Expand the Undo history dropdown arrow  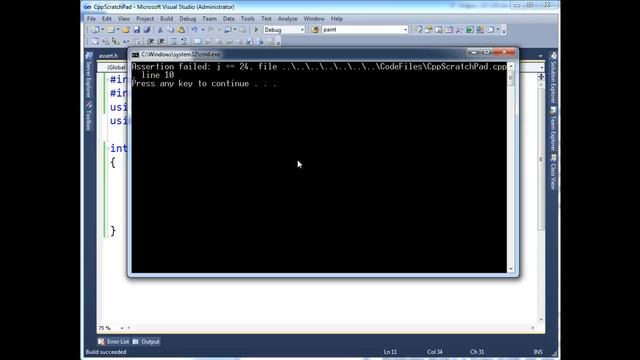pyautogui.click(x=203, y=29)
